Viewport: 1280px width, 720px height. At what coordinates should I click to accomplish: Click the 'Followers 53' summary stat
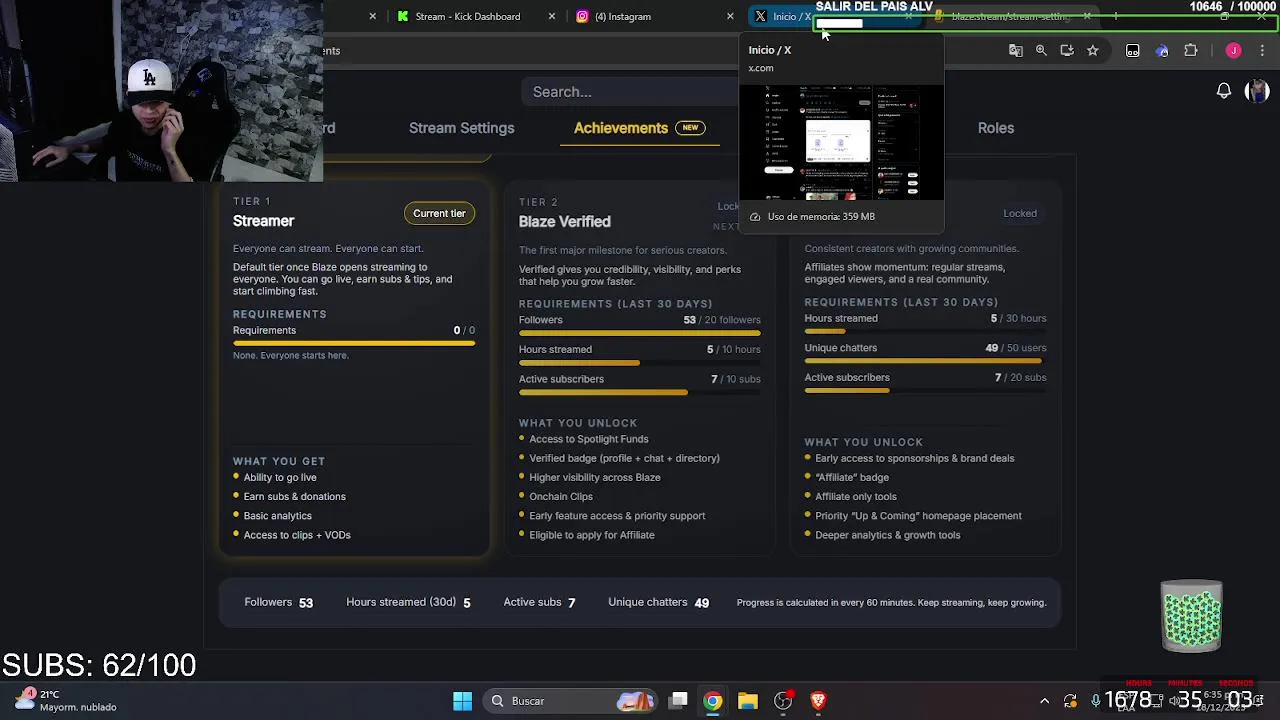(279, 602)
